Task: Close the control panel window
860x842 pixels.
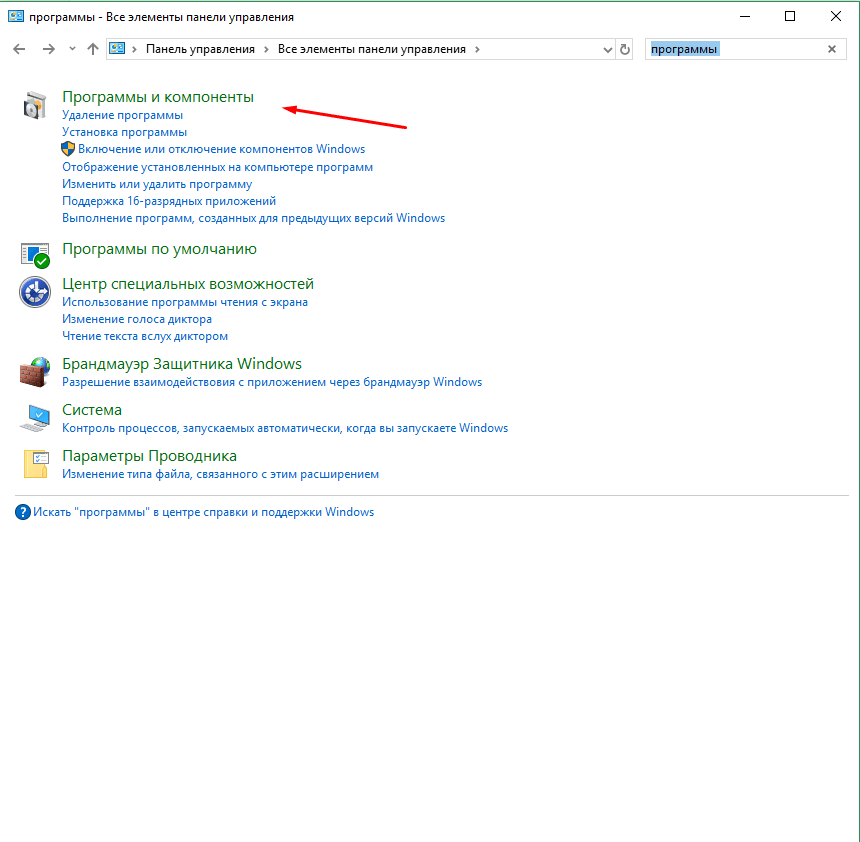Action: pyautogui.click(x=836, y=16)
